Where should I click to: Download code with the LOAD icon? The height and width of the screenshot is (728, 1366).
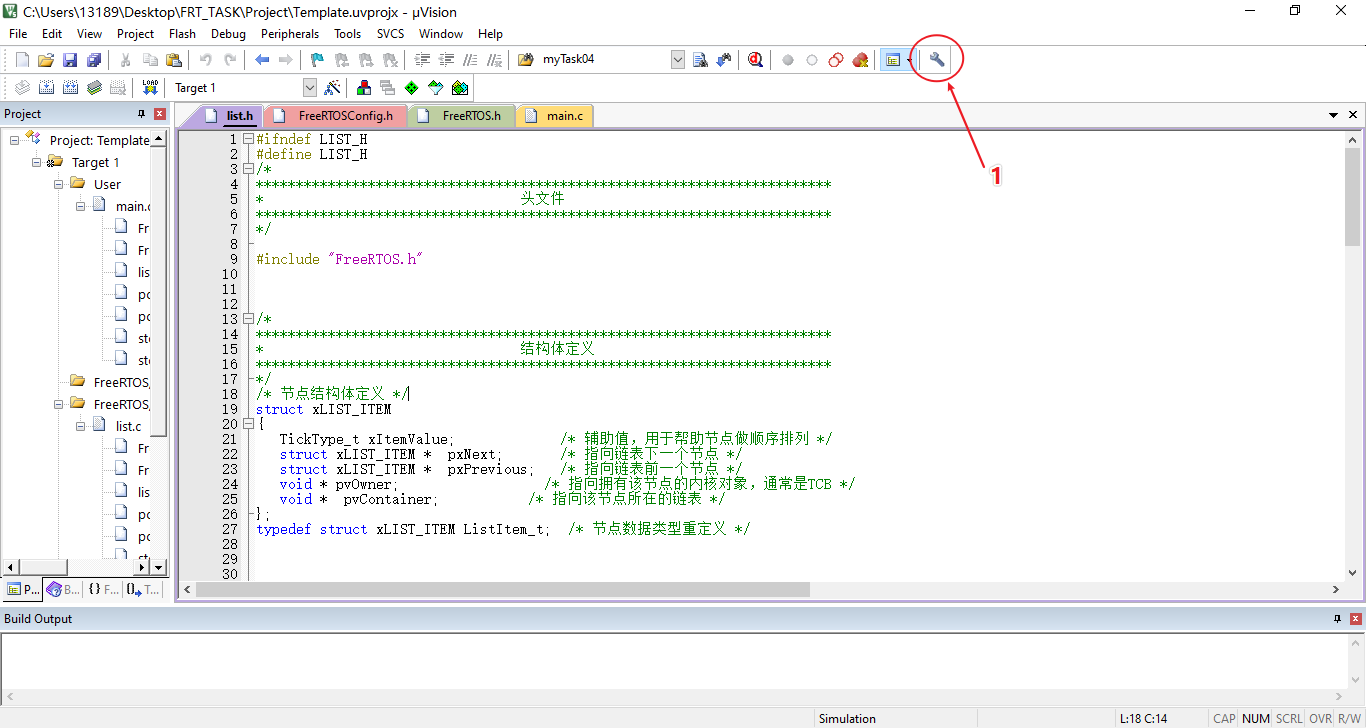150,88
